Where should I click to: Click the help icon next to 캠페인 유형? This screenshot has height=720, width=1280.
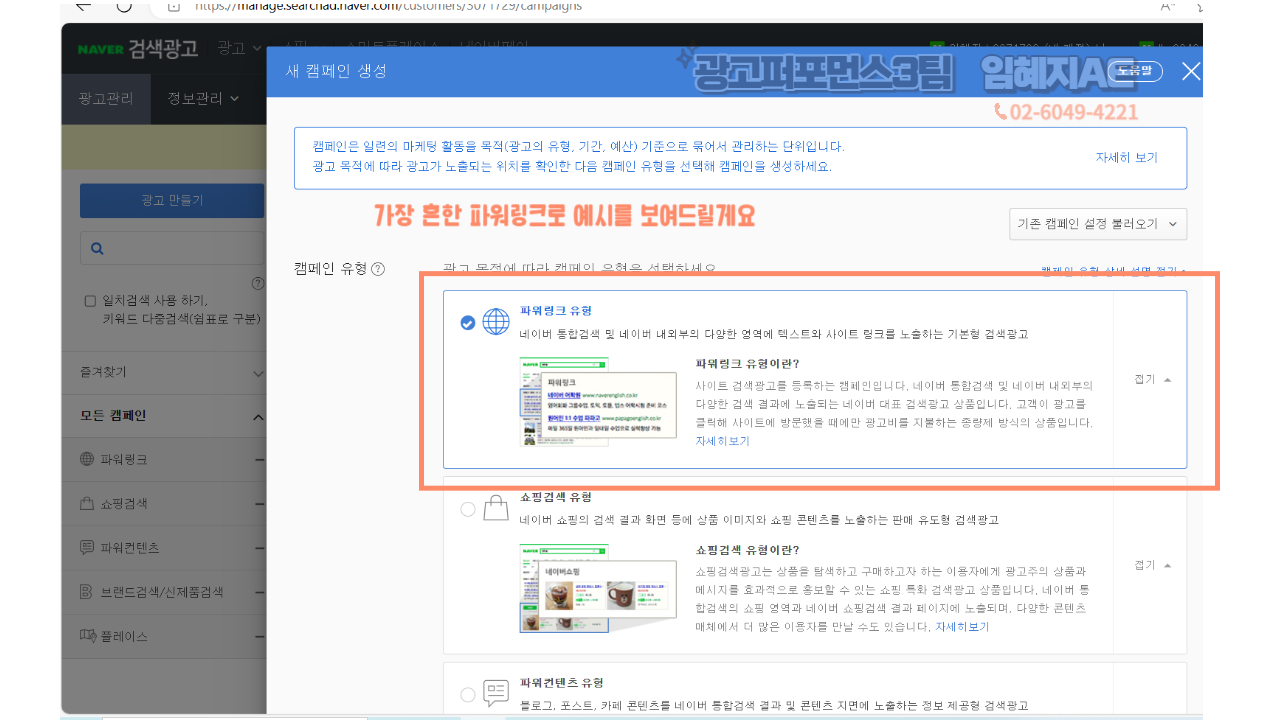tap(378, 269)
